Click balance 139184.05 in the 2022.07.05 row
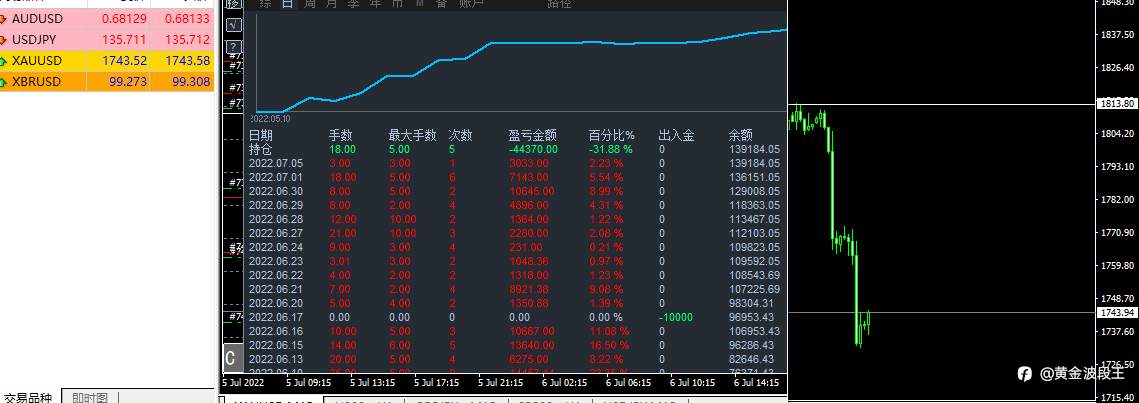 tap(754, 163)
